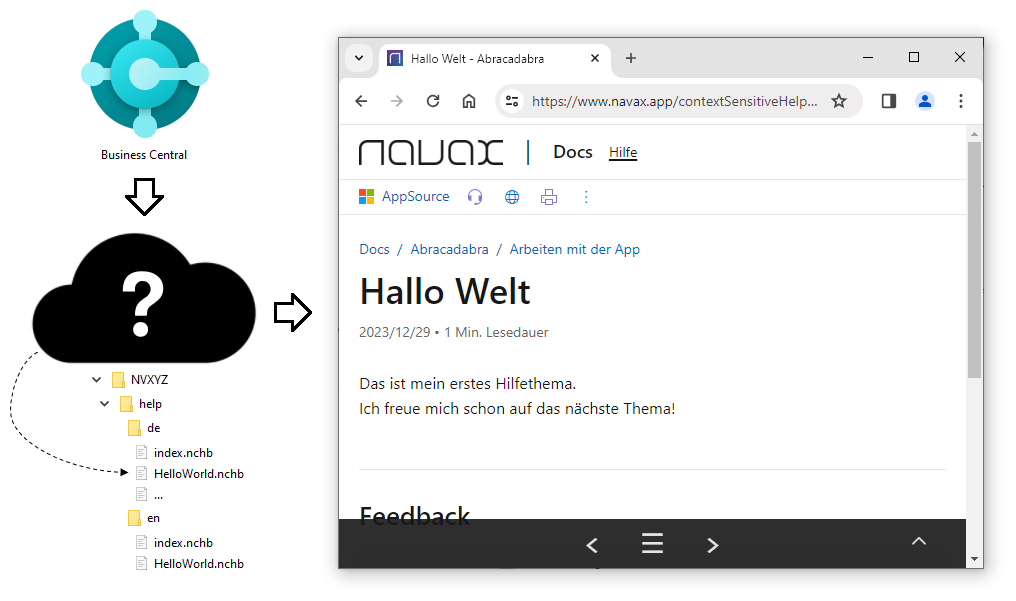This screenshot has width=1016, height=601.
Task: Navigate to Abracadabra breadcrumb
Action: tap(450, 249)
